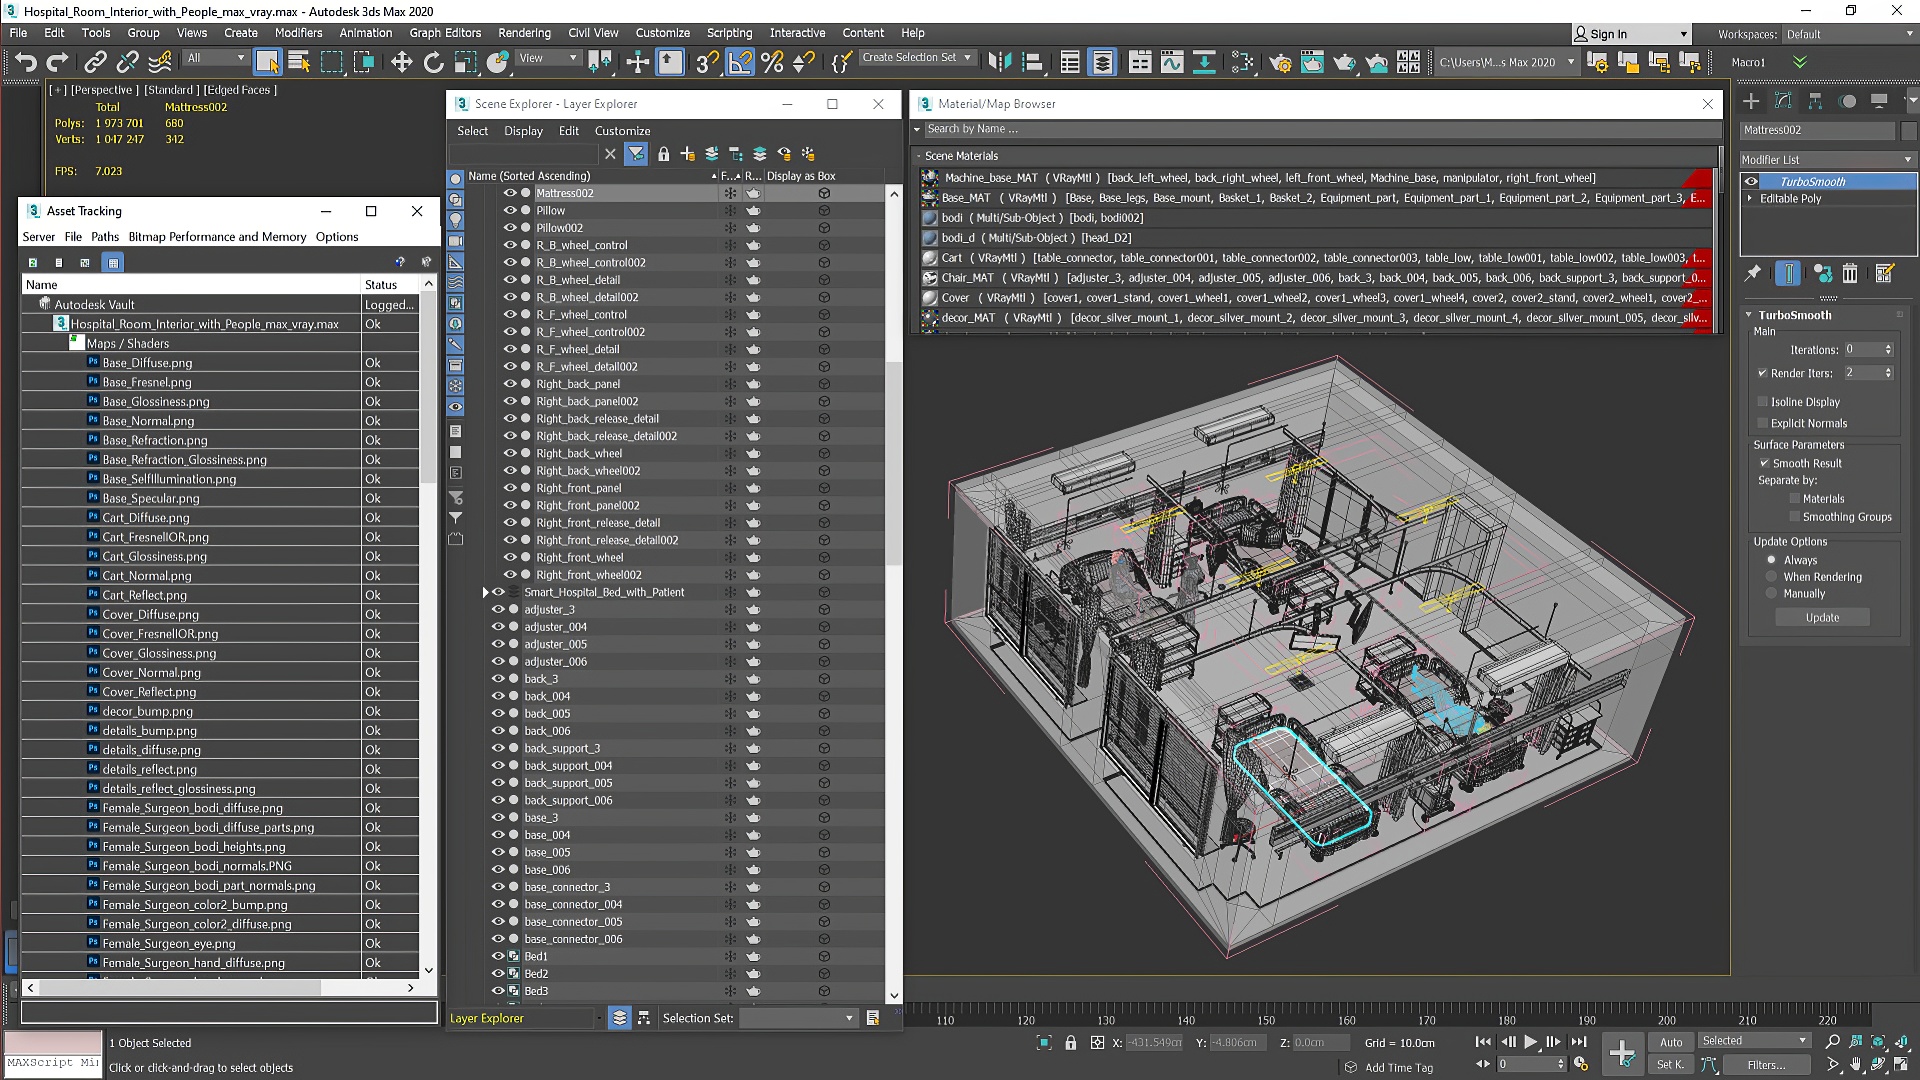Activate the Select and Rotate tool
This screenshot has width=1920, height=1080.
click(x=433, y=62)
